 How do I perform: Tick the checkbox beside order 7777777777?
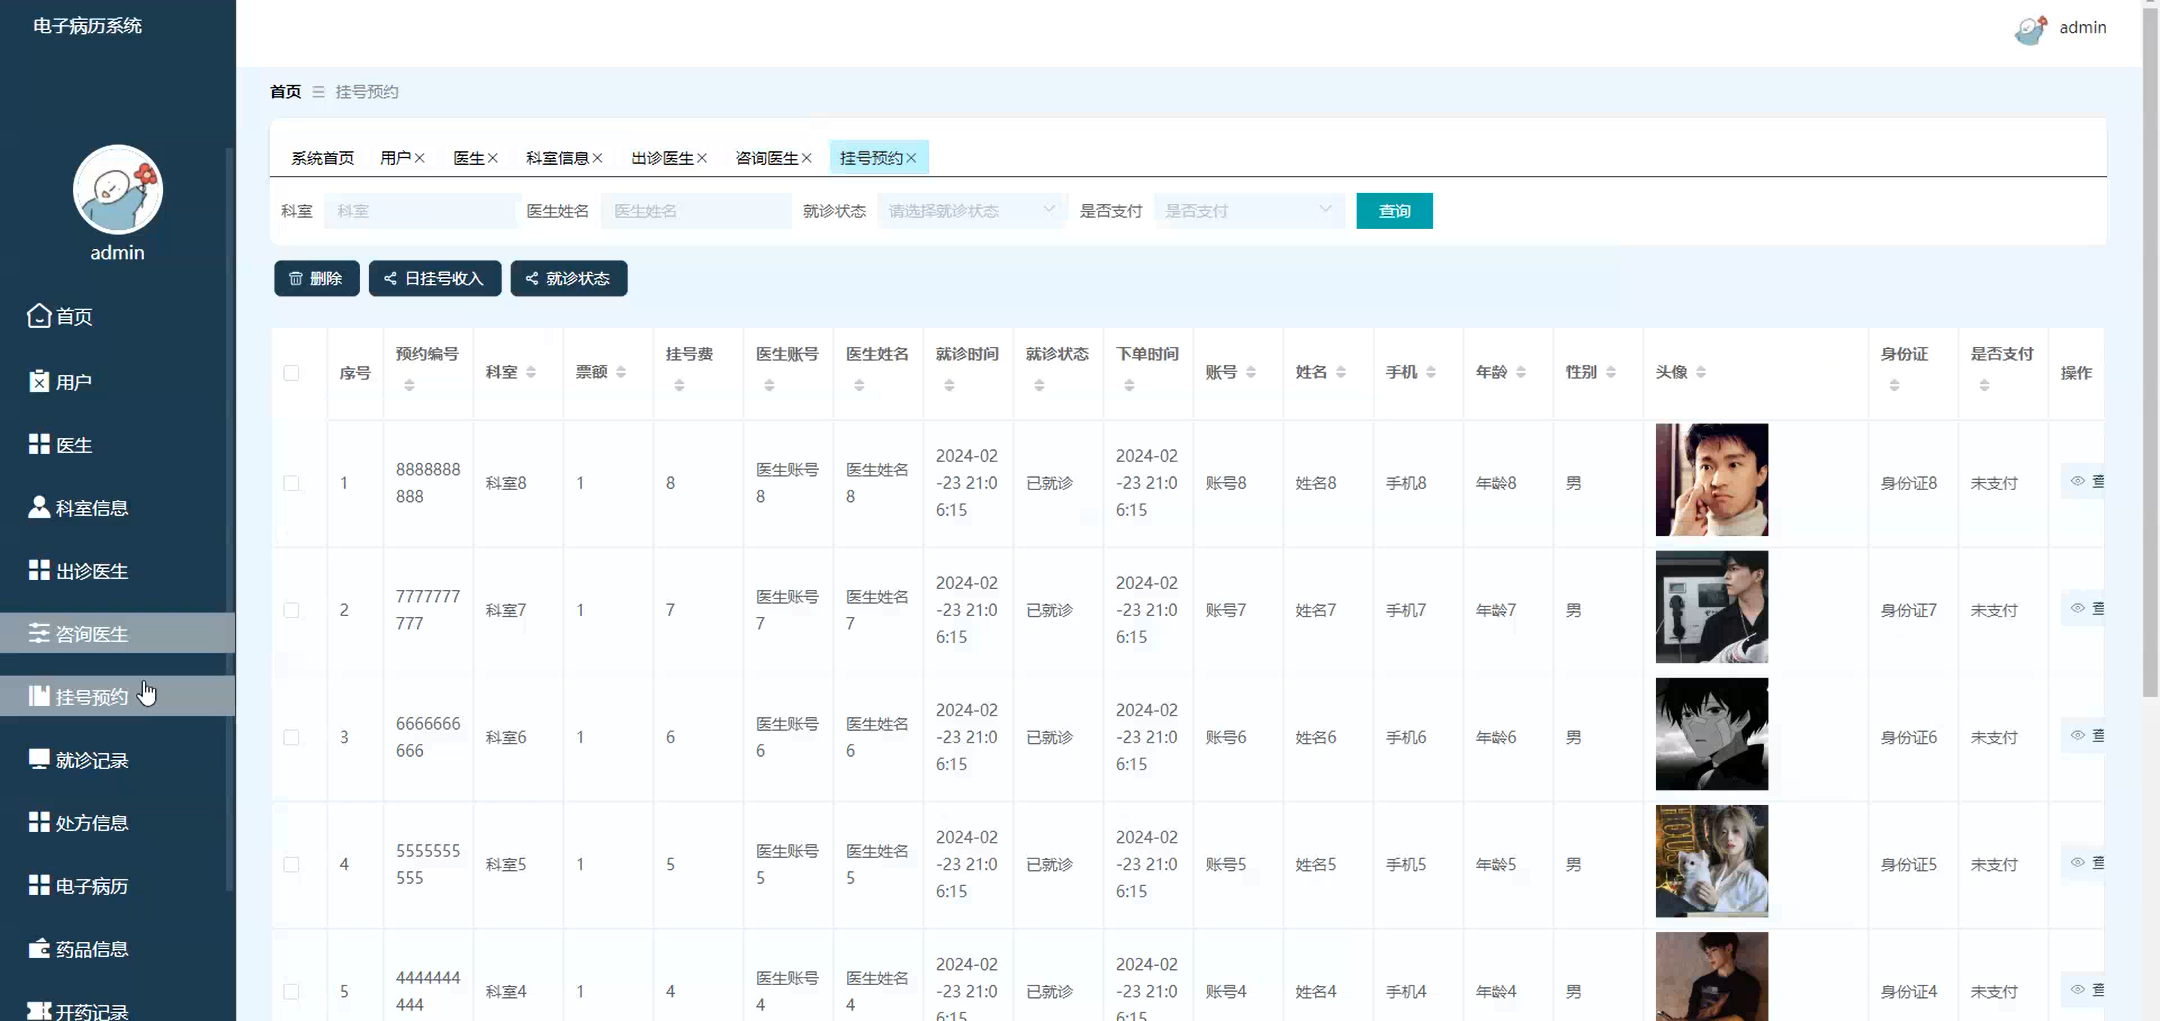[292, 609]
